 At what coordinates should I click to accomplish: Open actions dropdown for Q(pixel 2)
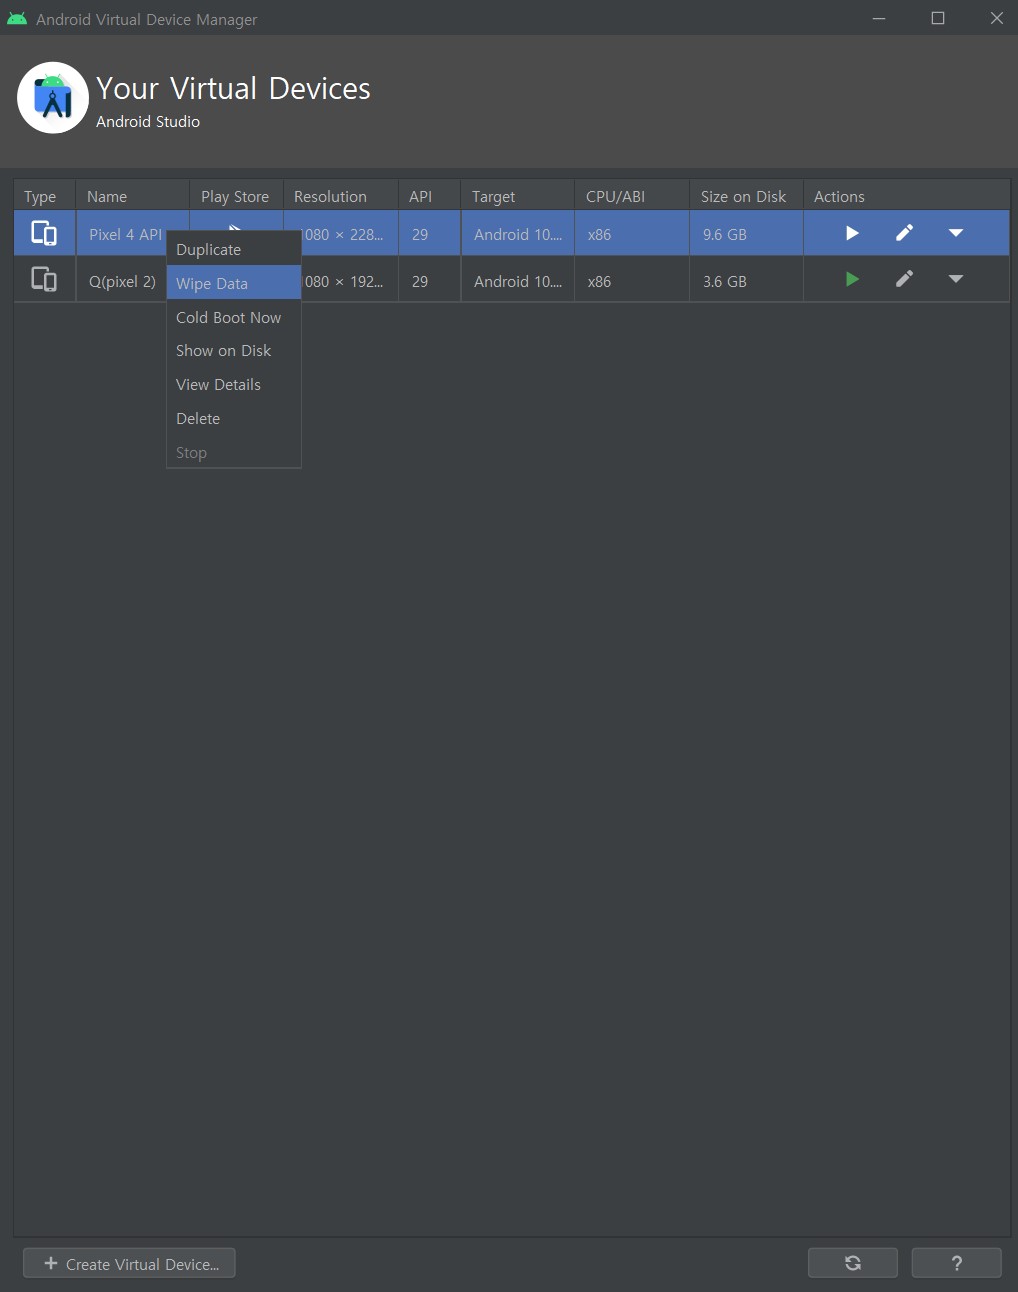click(x=956, y=280)
